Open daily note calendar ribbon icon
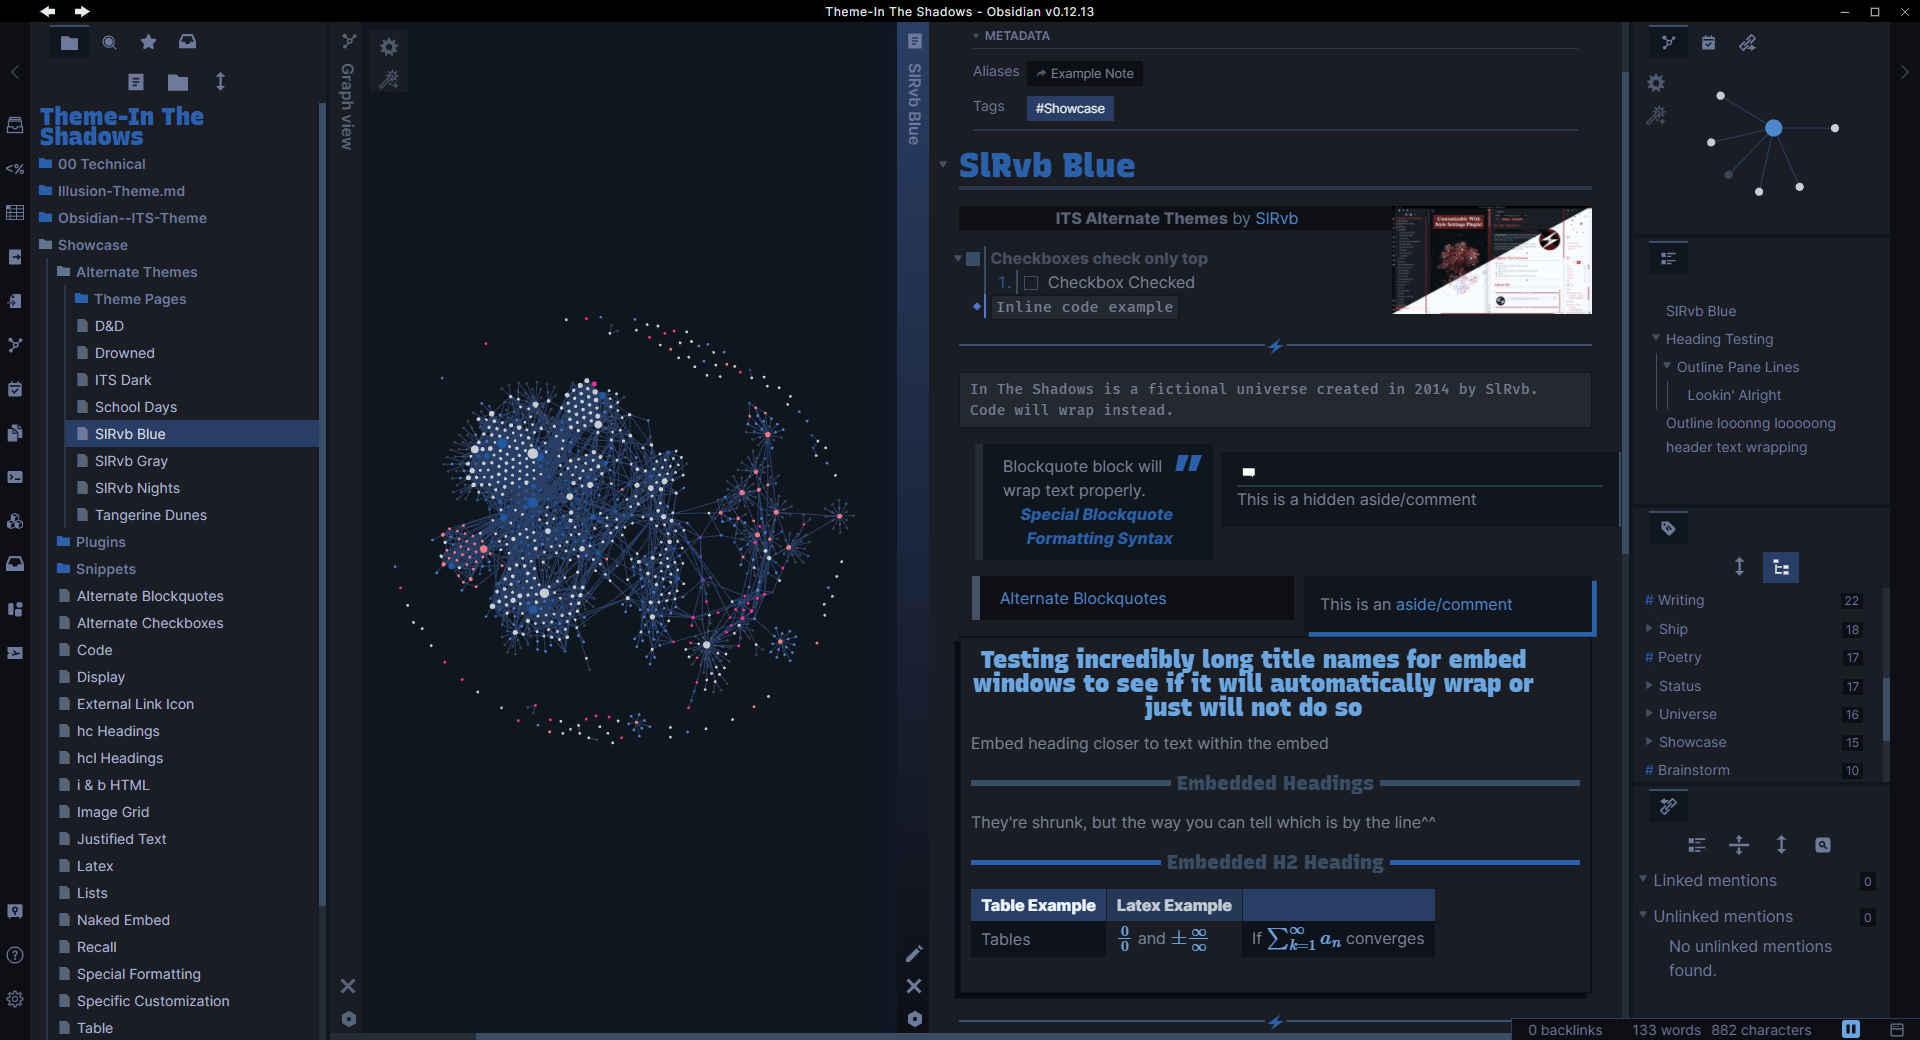1920x1040 pixels. pos(15,389)
